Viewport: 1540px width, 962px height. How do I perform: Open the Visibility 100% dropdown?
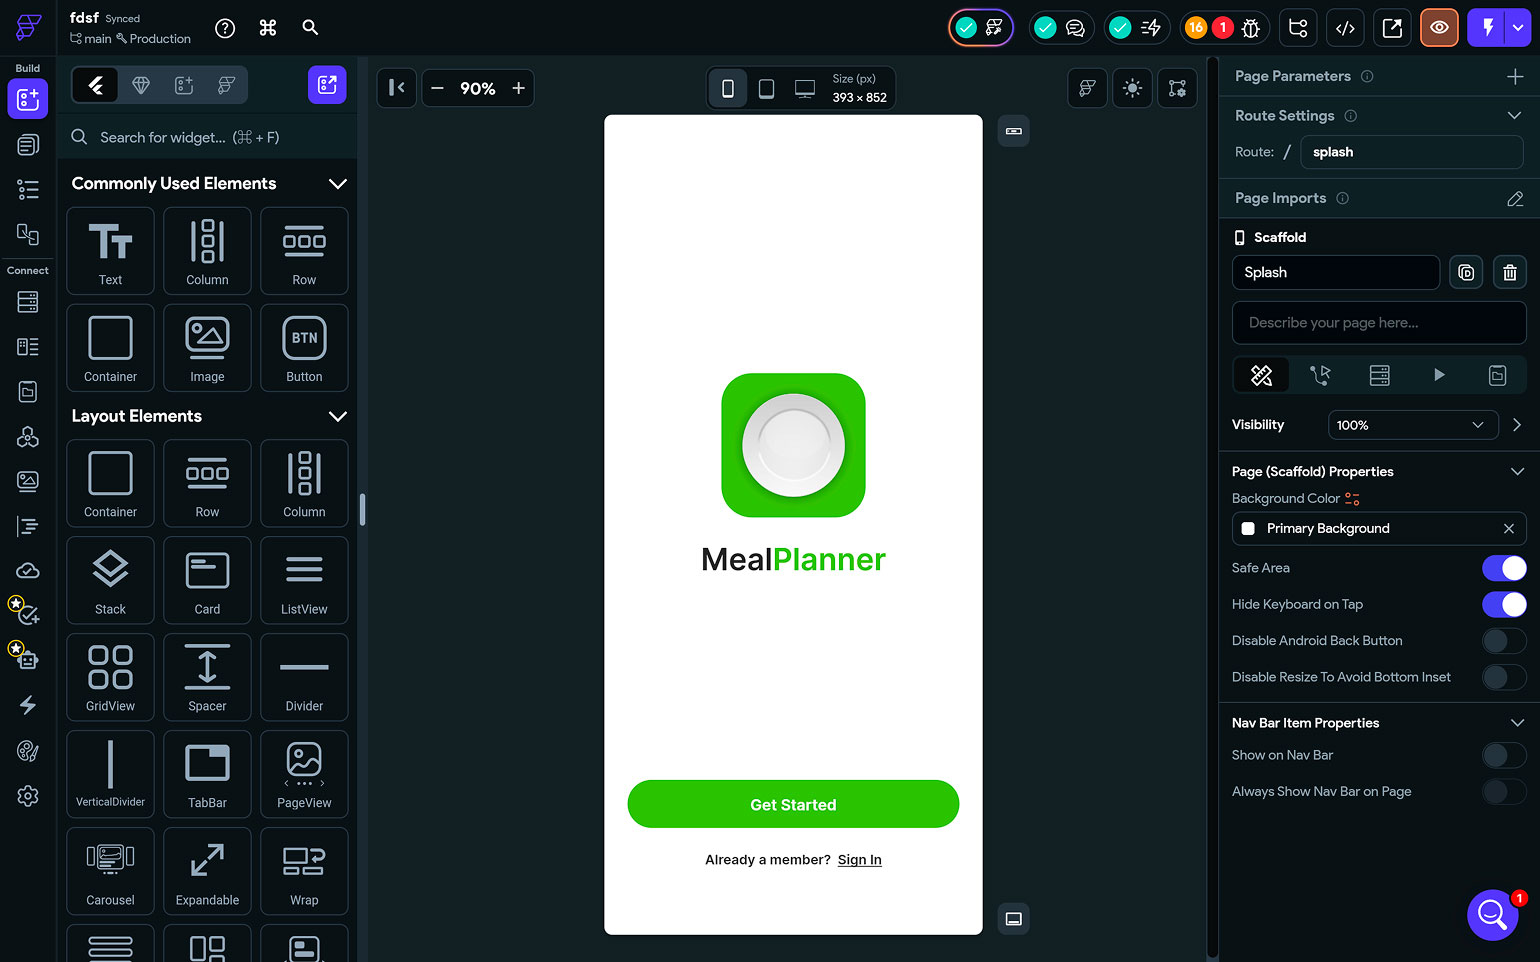pos(1412,425)
